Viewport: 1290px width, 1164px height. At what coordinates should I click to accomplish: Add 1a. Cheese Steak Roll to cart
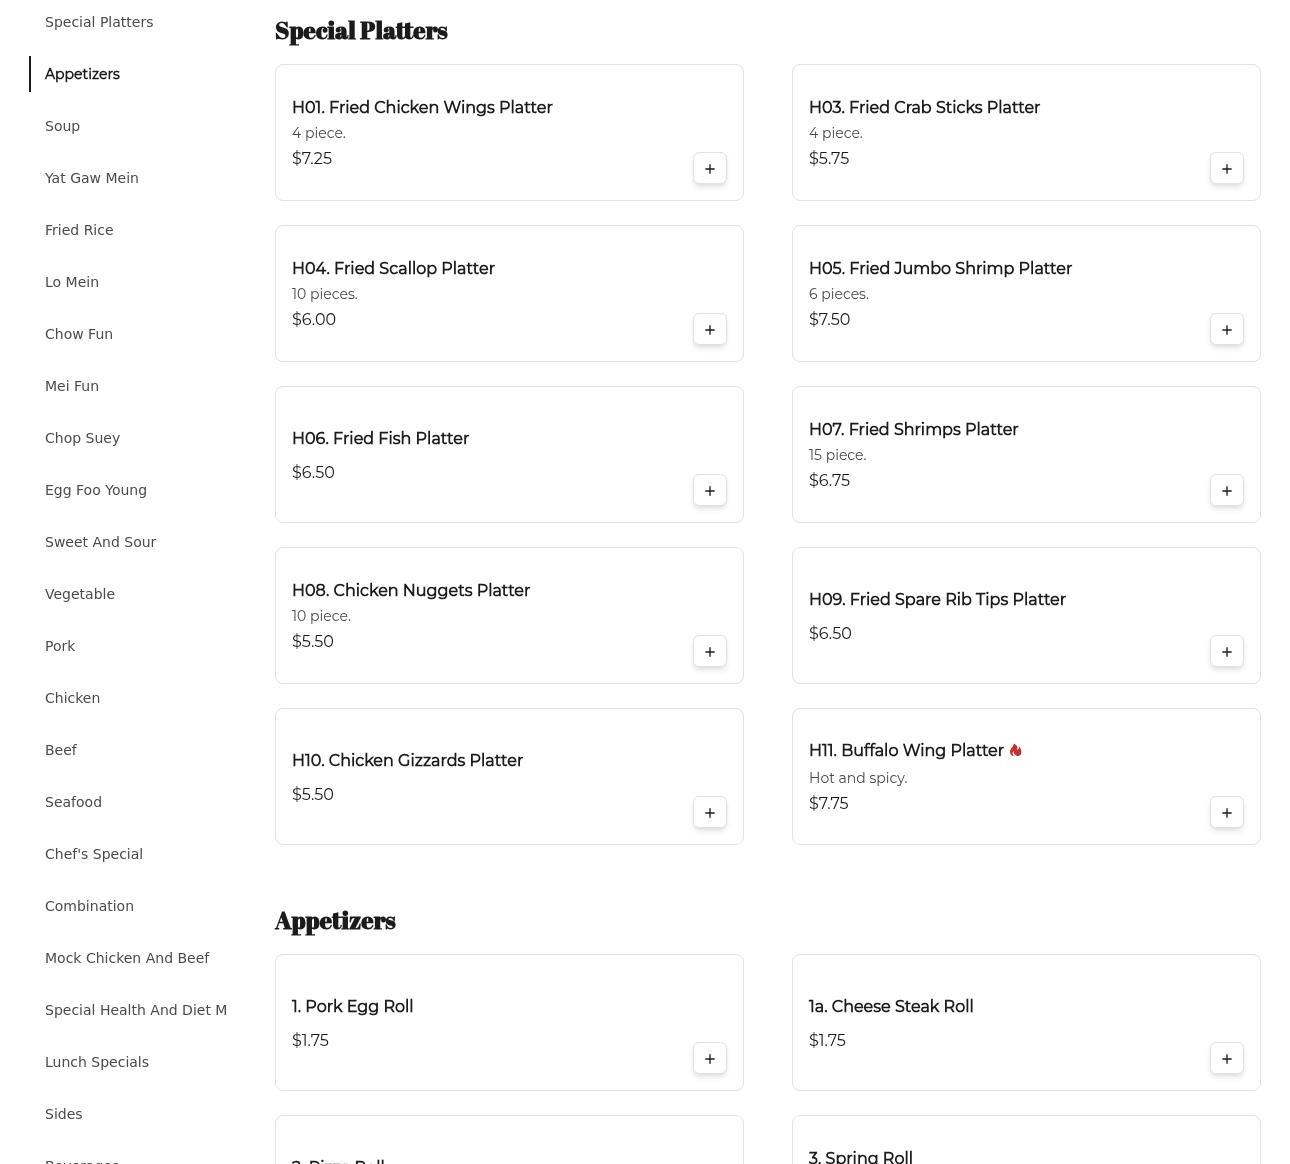click(x=1227, y=1059)
